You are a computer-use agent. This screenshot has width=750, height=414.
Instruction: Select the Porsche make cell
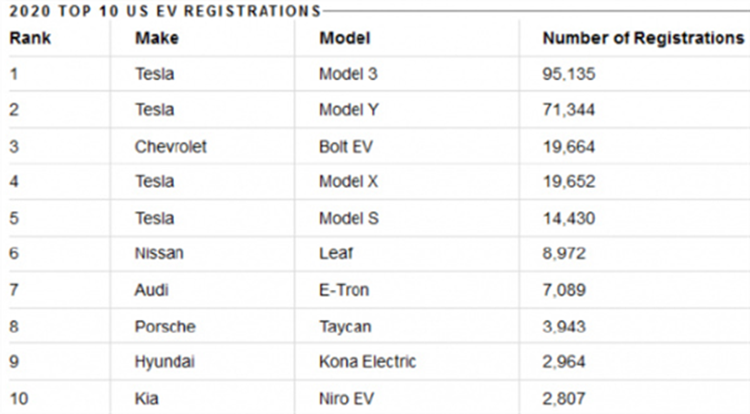tap(165, 326)
